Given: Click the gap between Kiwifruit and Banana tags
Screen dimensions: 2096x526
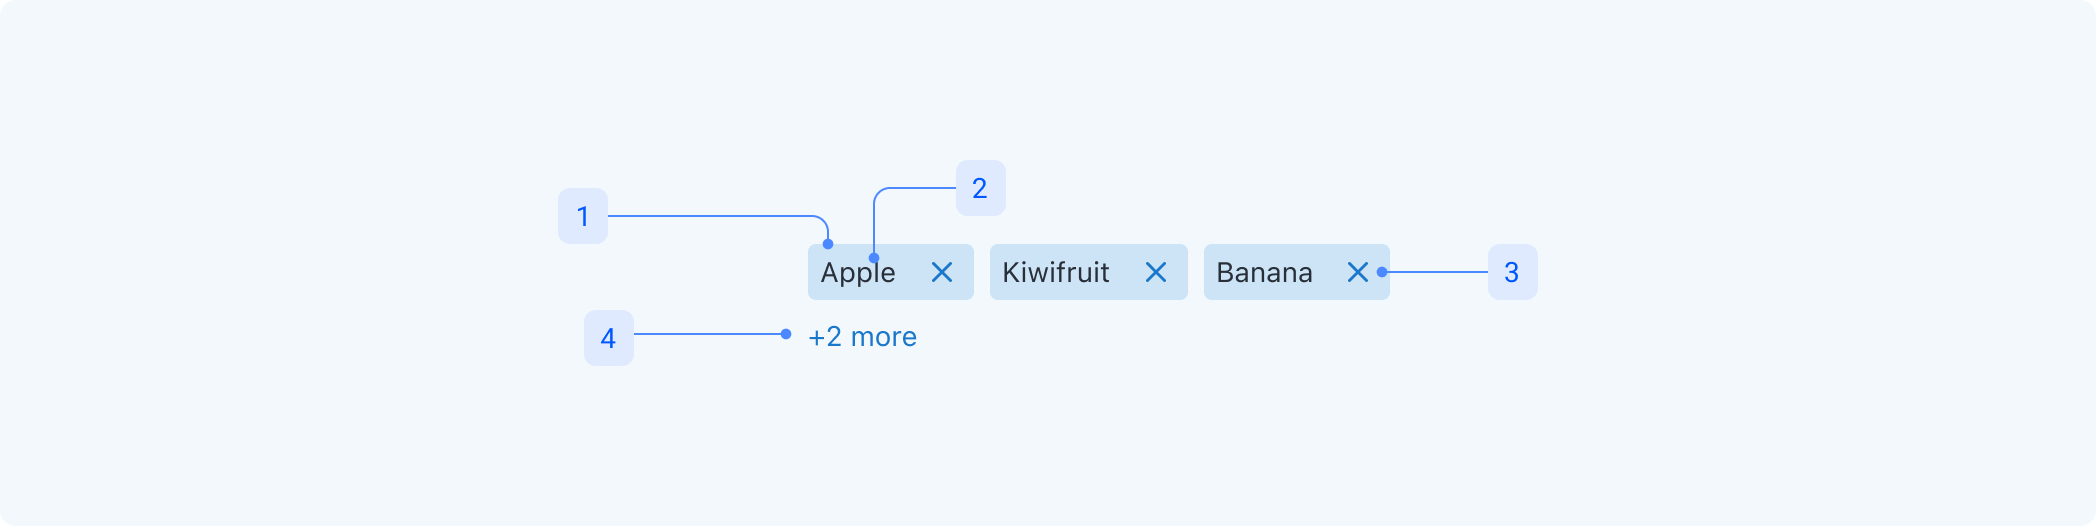Looking at the screenshot, I should coord(1196,272).
